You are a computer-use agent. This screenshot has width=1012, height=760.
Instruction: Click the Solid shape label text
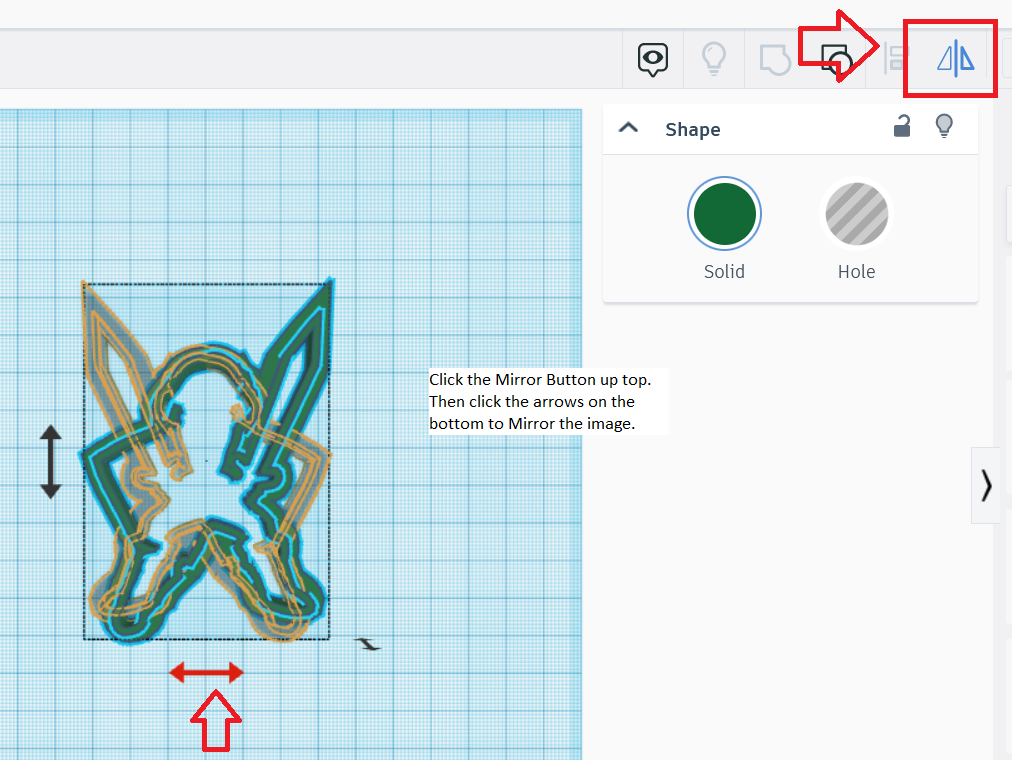click(x=724, y=271)
